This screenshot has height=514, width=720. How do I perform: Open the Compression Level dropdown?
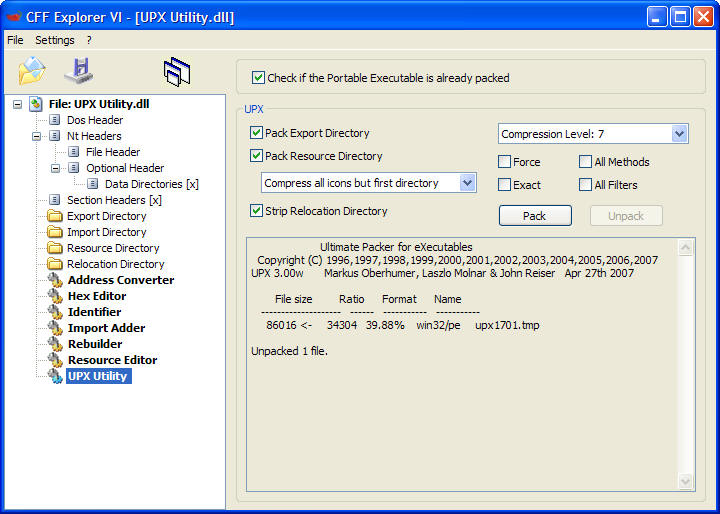(x=679, y=134)
